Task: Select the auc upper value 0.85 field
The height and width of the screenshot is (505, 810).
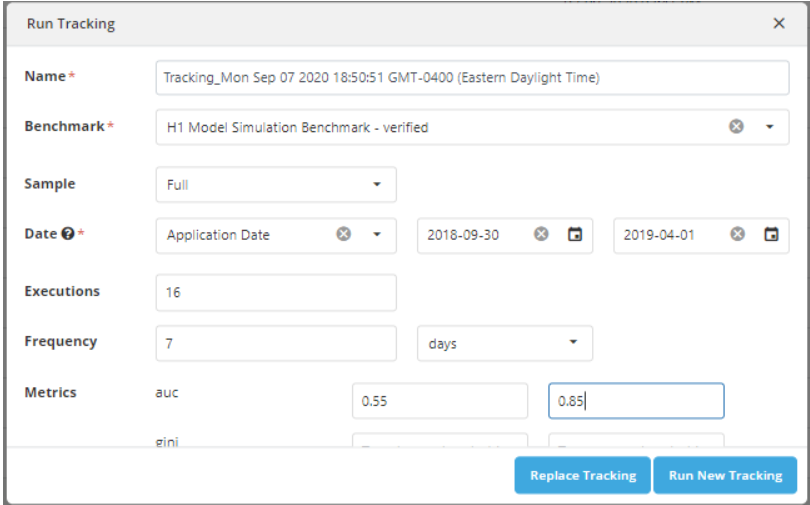Action: [x=636, y=401]
